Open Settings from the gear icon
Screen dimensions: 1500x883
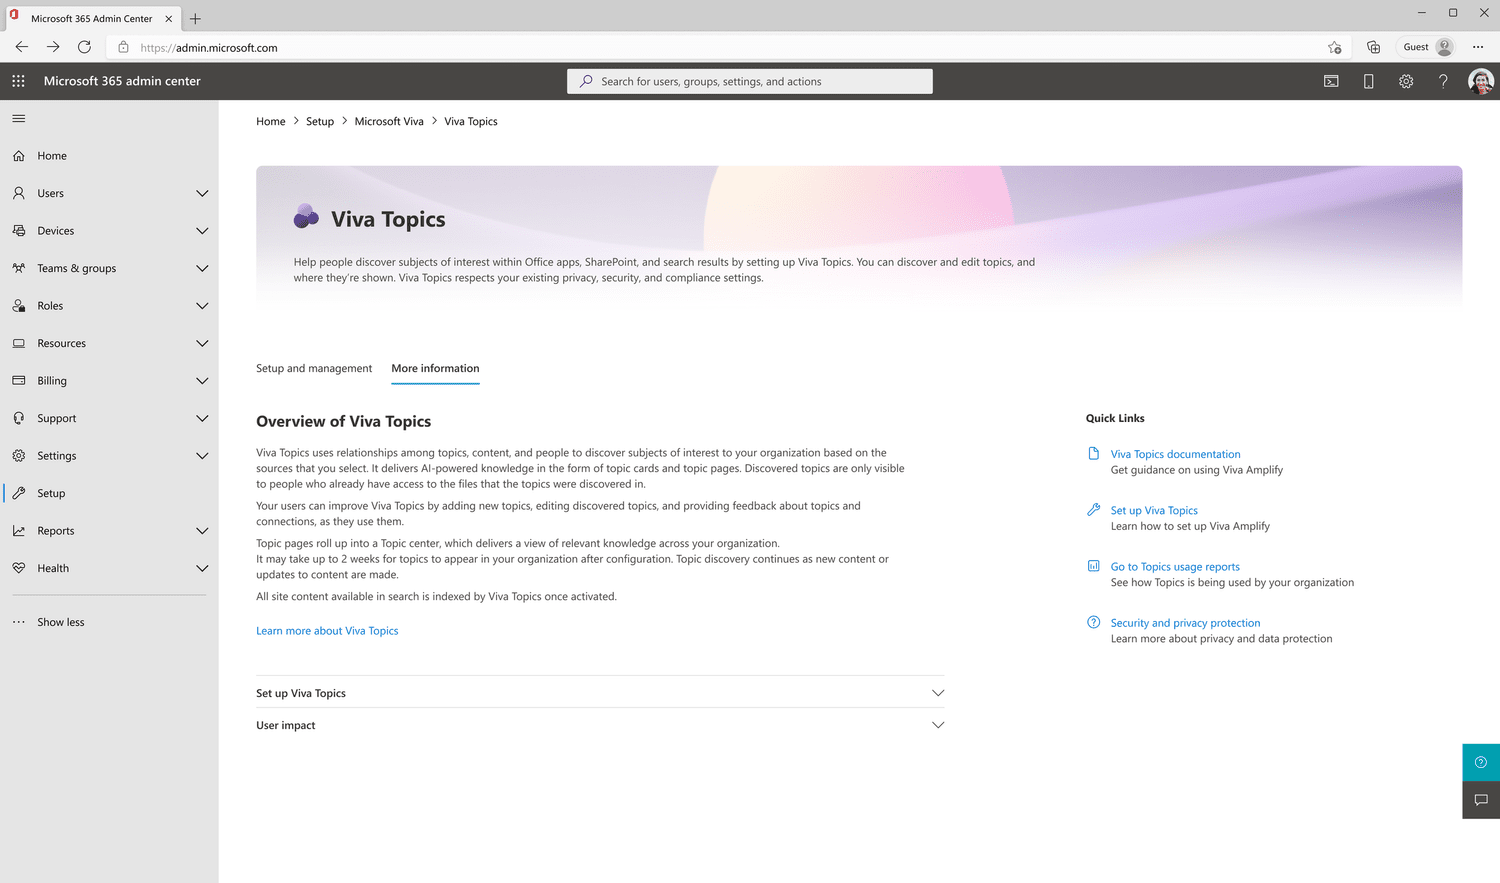pyautogui.click(x=1406, y=81)
